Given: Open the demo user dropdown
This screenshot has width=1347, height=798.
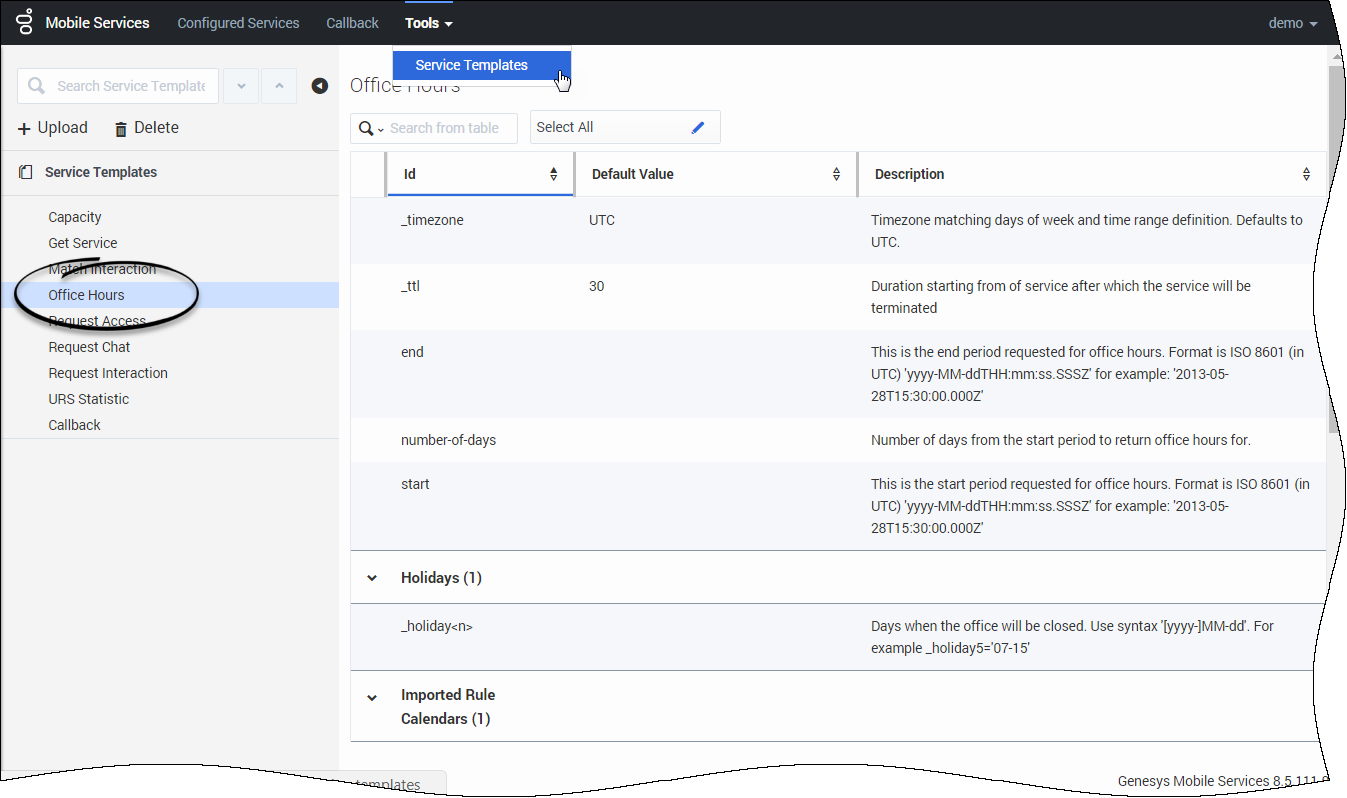Looking at the screenshot, I should (x=1292, y=23).
